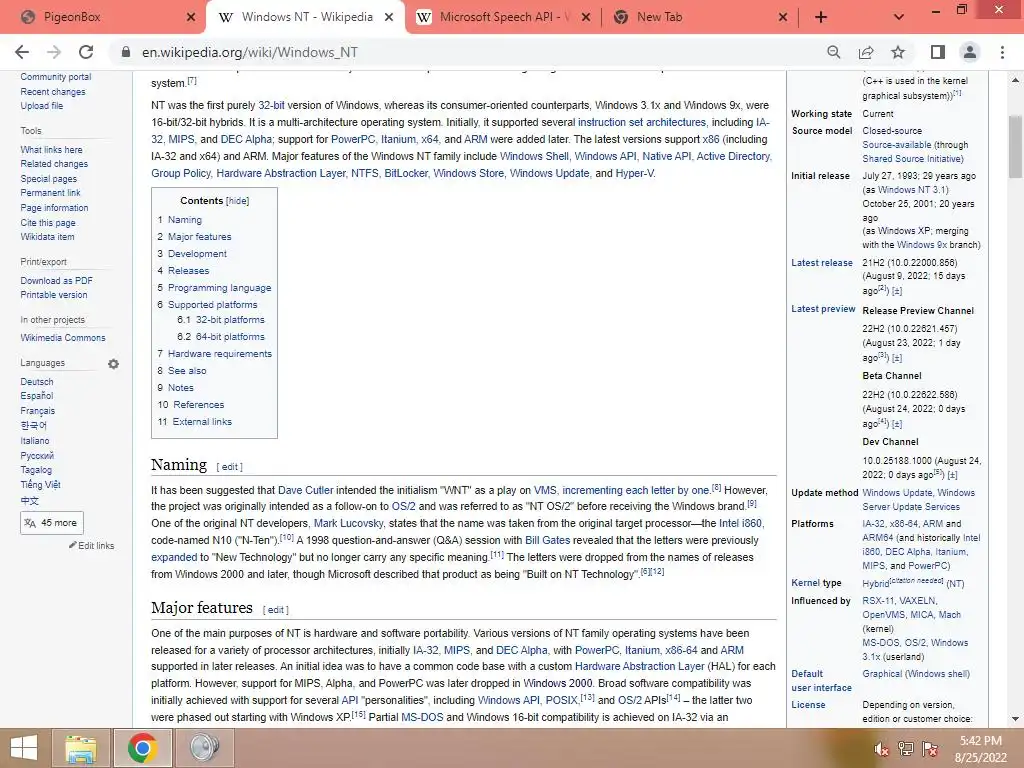Screen dimensions: 1024x768
Task: Open the Action Center flag icon
Action: pyautogui.click(x=930, y=749)
